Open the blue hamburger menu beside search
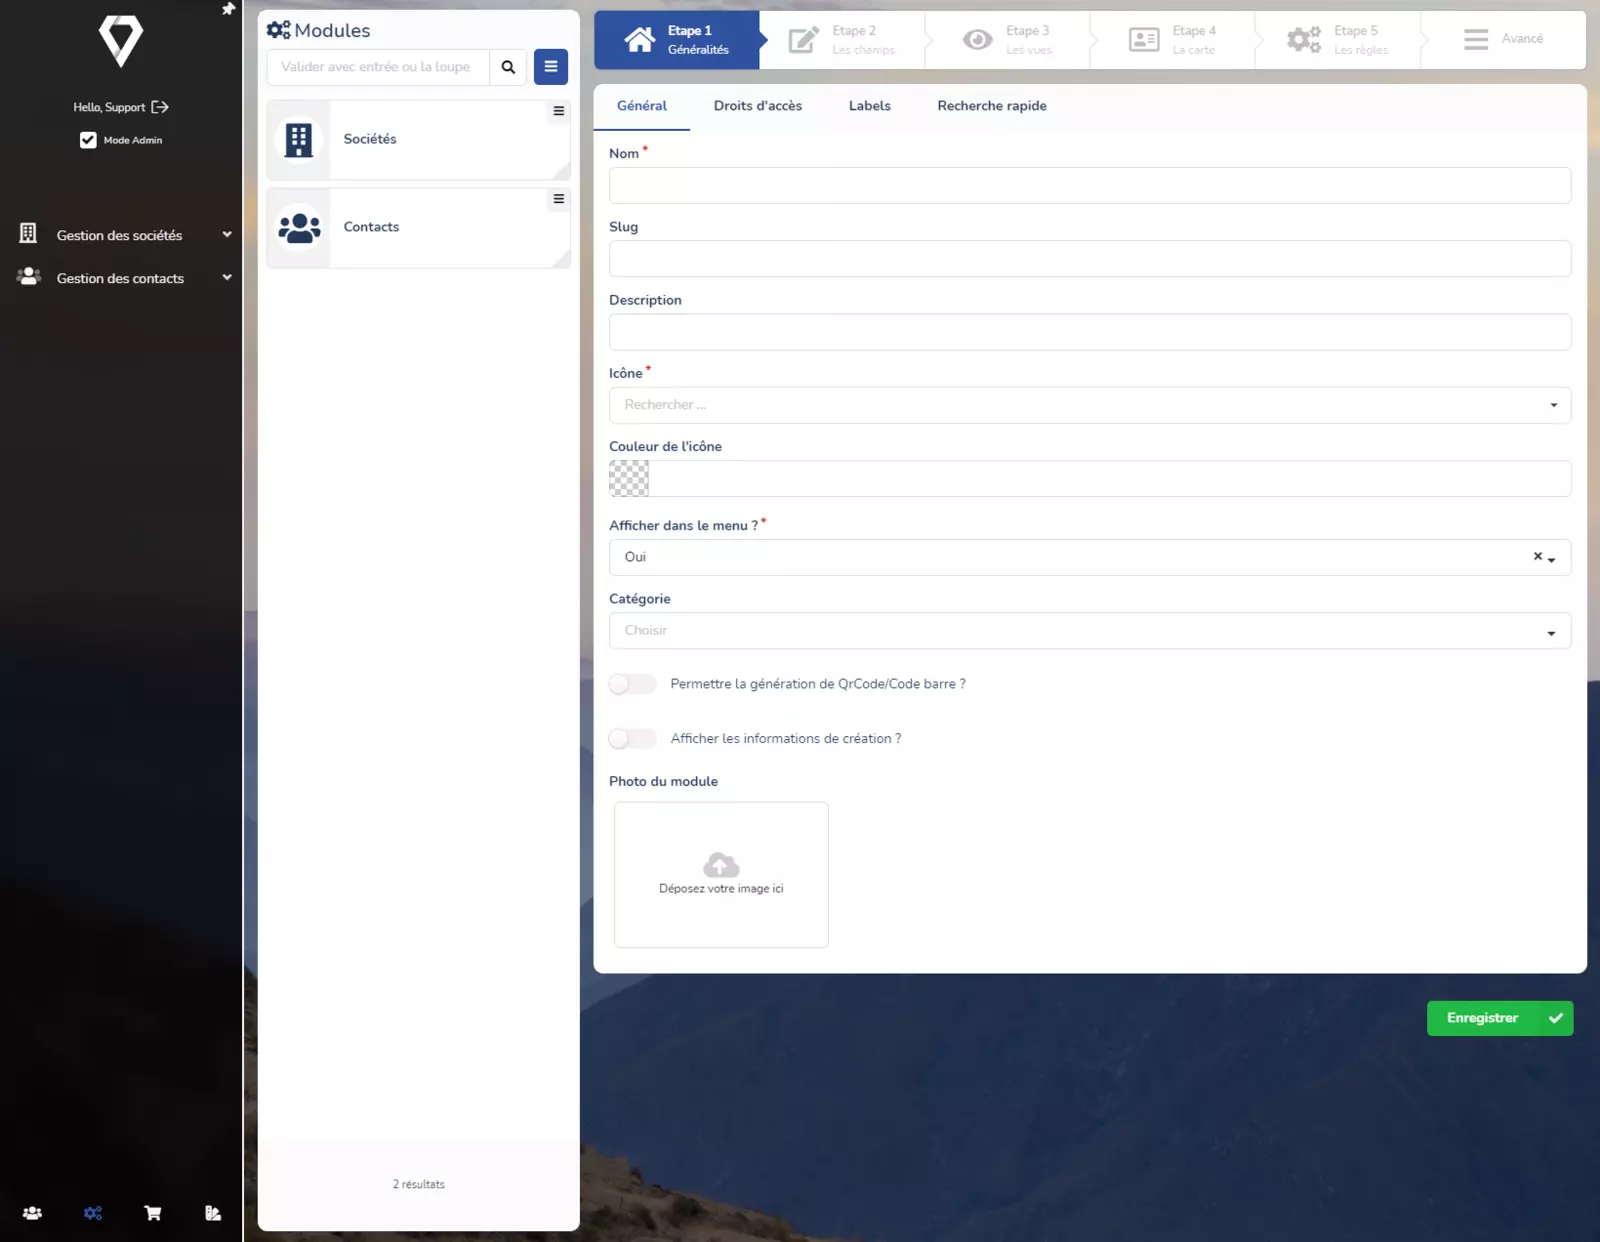Screen dimensions: 1600x1242 (x=551, y=67)
